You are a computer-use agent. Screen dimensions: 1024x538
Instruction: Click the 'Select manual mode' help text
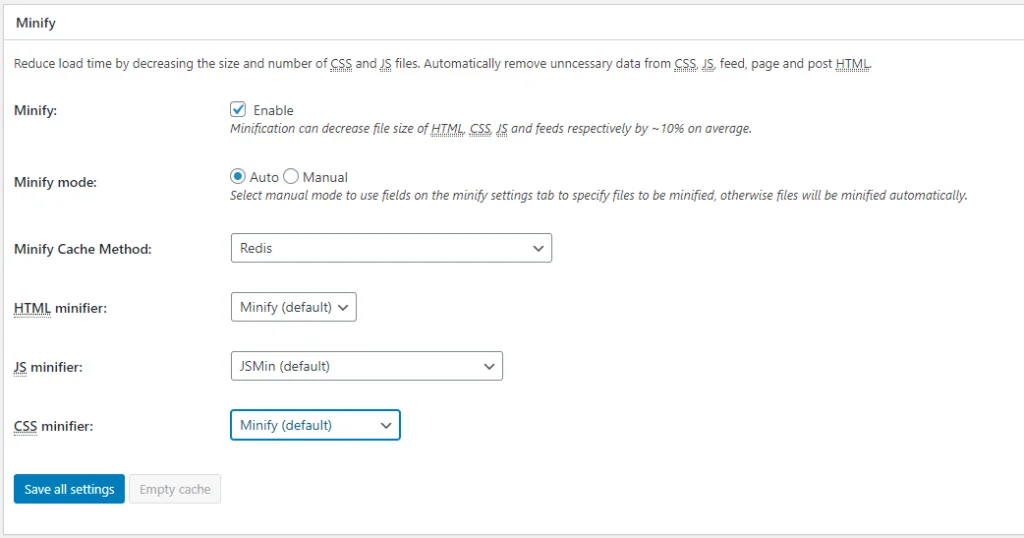tap(598, 195)
